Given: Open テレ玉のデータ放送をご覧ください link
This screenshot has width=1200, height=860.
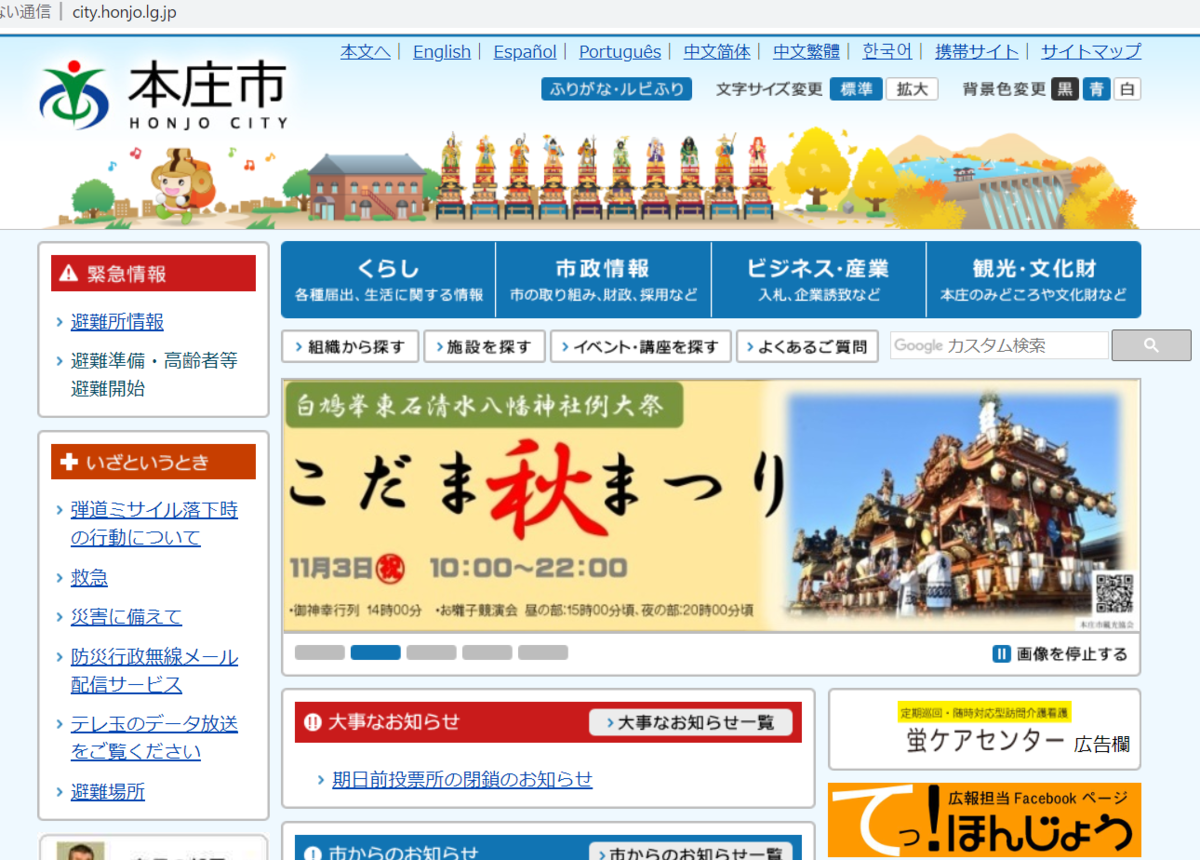Looking at the screenshot, I should point(154,738).
